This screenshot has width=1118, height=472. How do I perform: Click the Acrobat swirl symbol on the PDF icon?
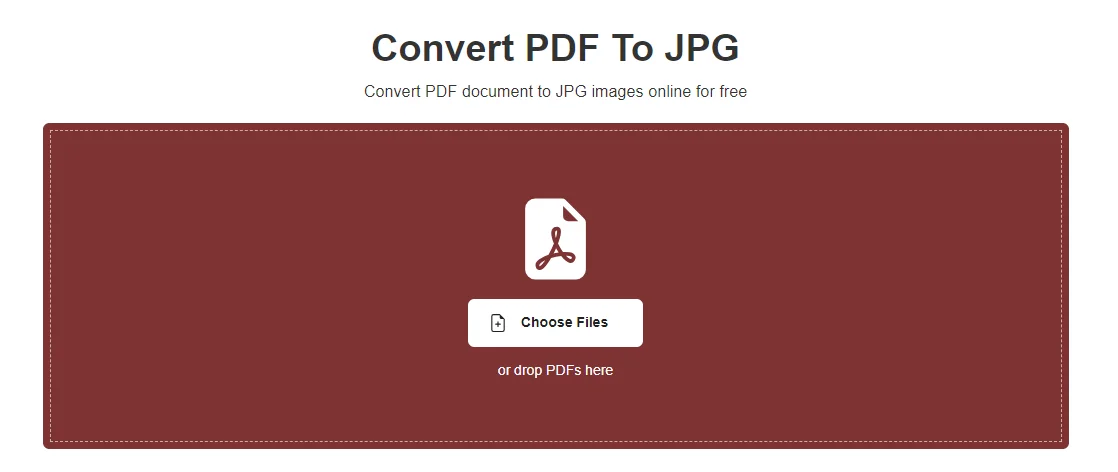555,248
